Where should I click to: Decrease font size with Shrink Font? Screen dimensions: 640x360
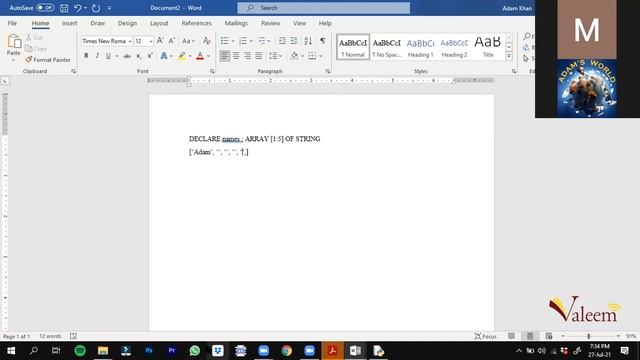172,41
